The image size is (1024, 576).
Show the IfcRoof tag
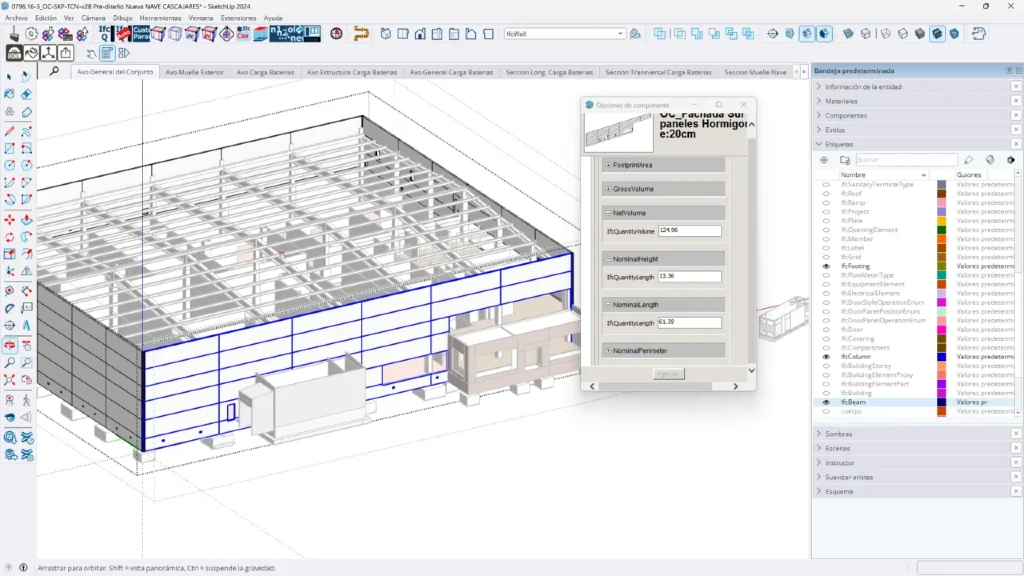tap(825, 192)
